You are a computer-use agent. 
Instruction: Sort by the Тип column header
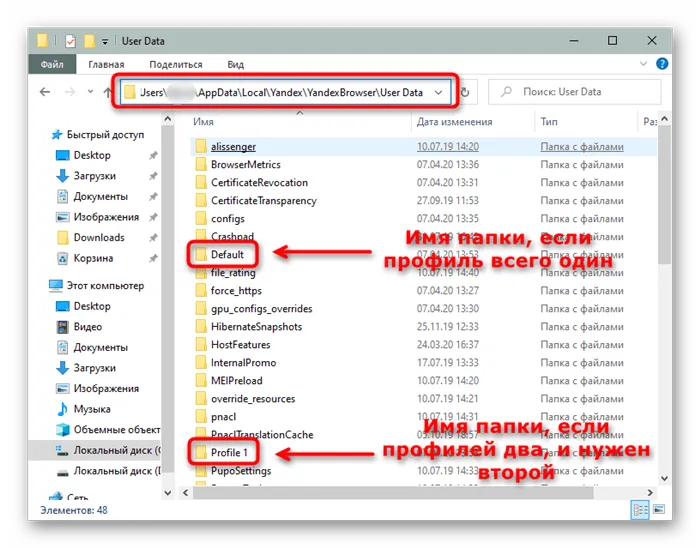coord(549,122)
